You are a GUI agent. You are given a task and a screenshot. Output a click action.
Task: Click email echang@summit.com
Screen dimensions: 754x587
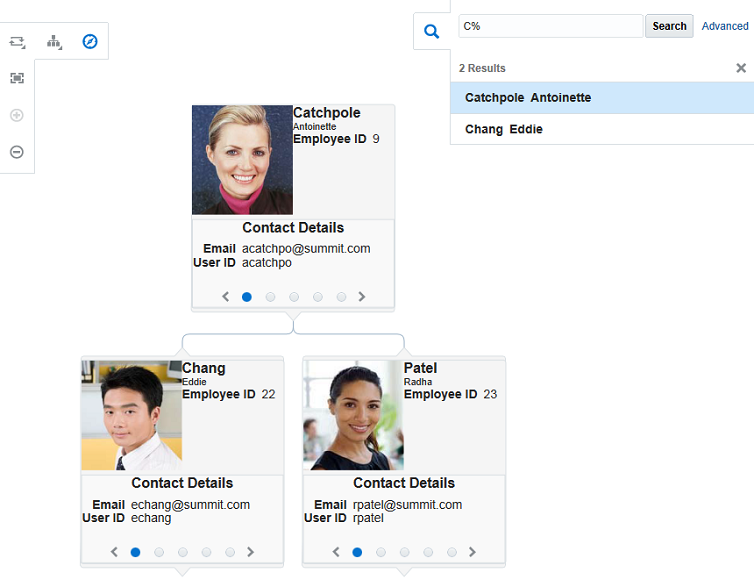tap(190, 505)
